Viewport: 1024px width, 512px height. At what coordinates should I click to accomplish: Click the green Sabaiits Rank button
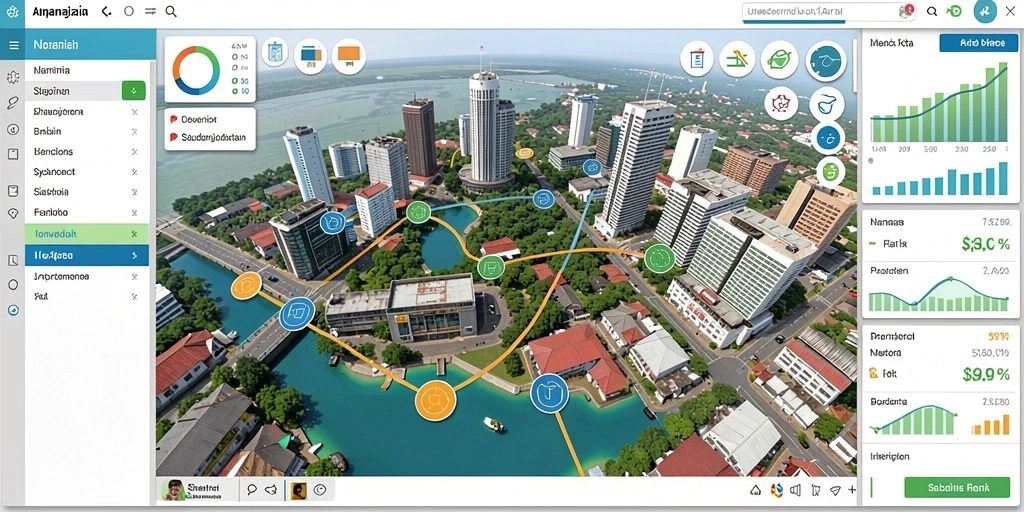tap(957, 487)
